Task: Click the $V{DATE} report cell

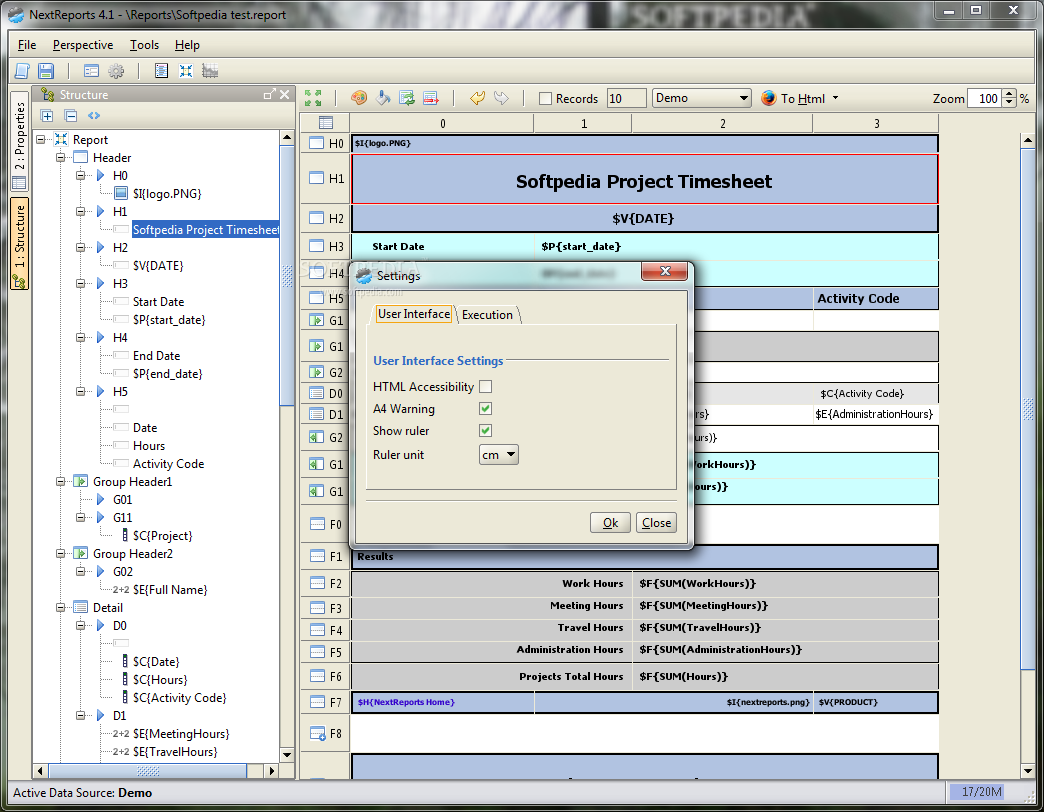Action: pyautogui.click(x=645, y=218)
